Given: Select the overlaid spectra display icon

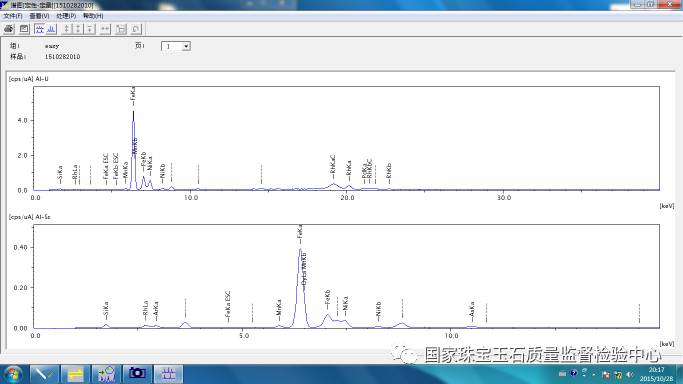Looking at the screenshot, I should coord(40,29).
